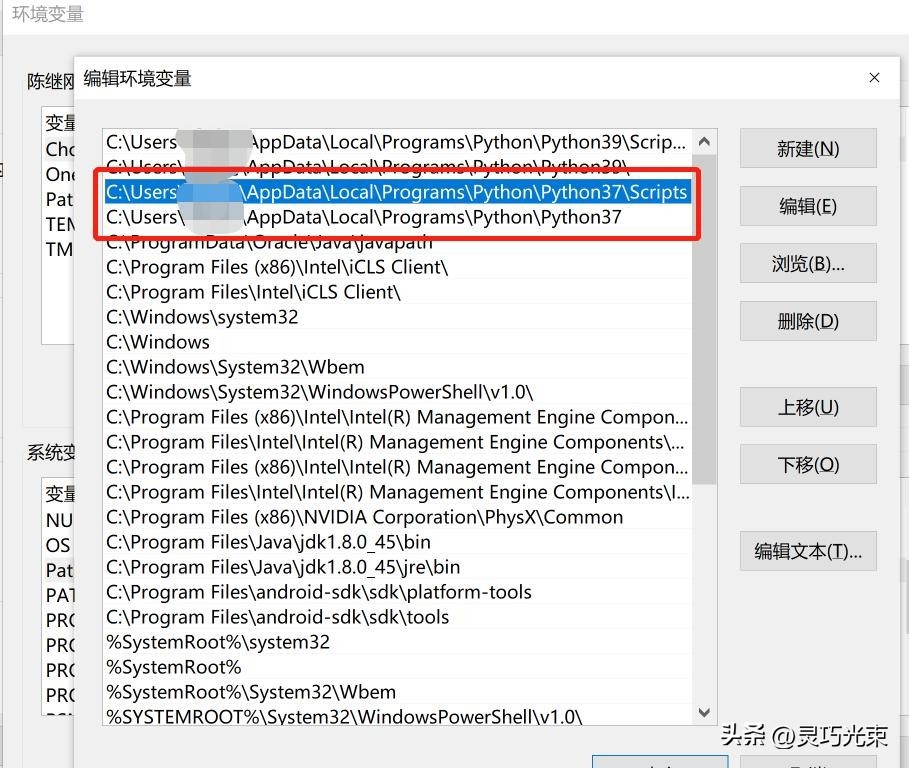The width and height of the screenshot is (909, 768).
Task: Click 下移(O) to move entry down
Action: click(x=808, y=464)
